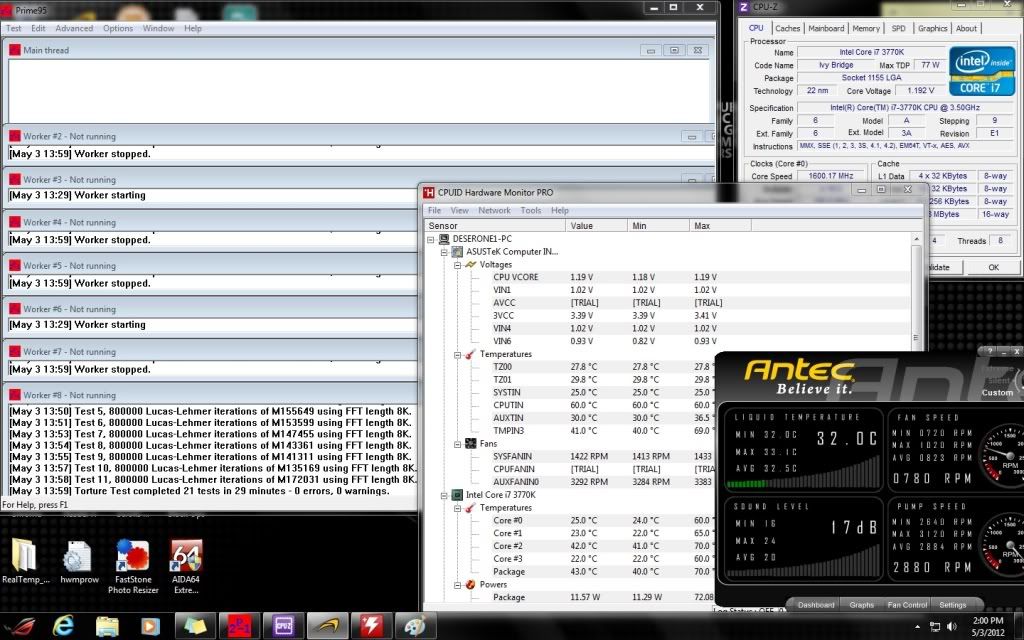Open the Help menu in Hardware Monitor
The image size is (1024, 640).
click(x=560, y=210)
